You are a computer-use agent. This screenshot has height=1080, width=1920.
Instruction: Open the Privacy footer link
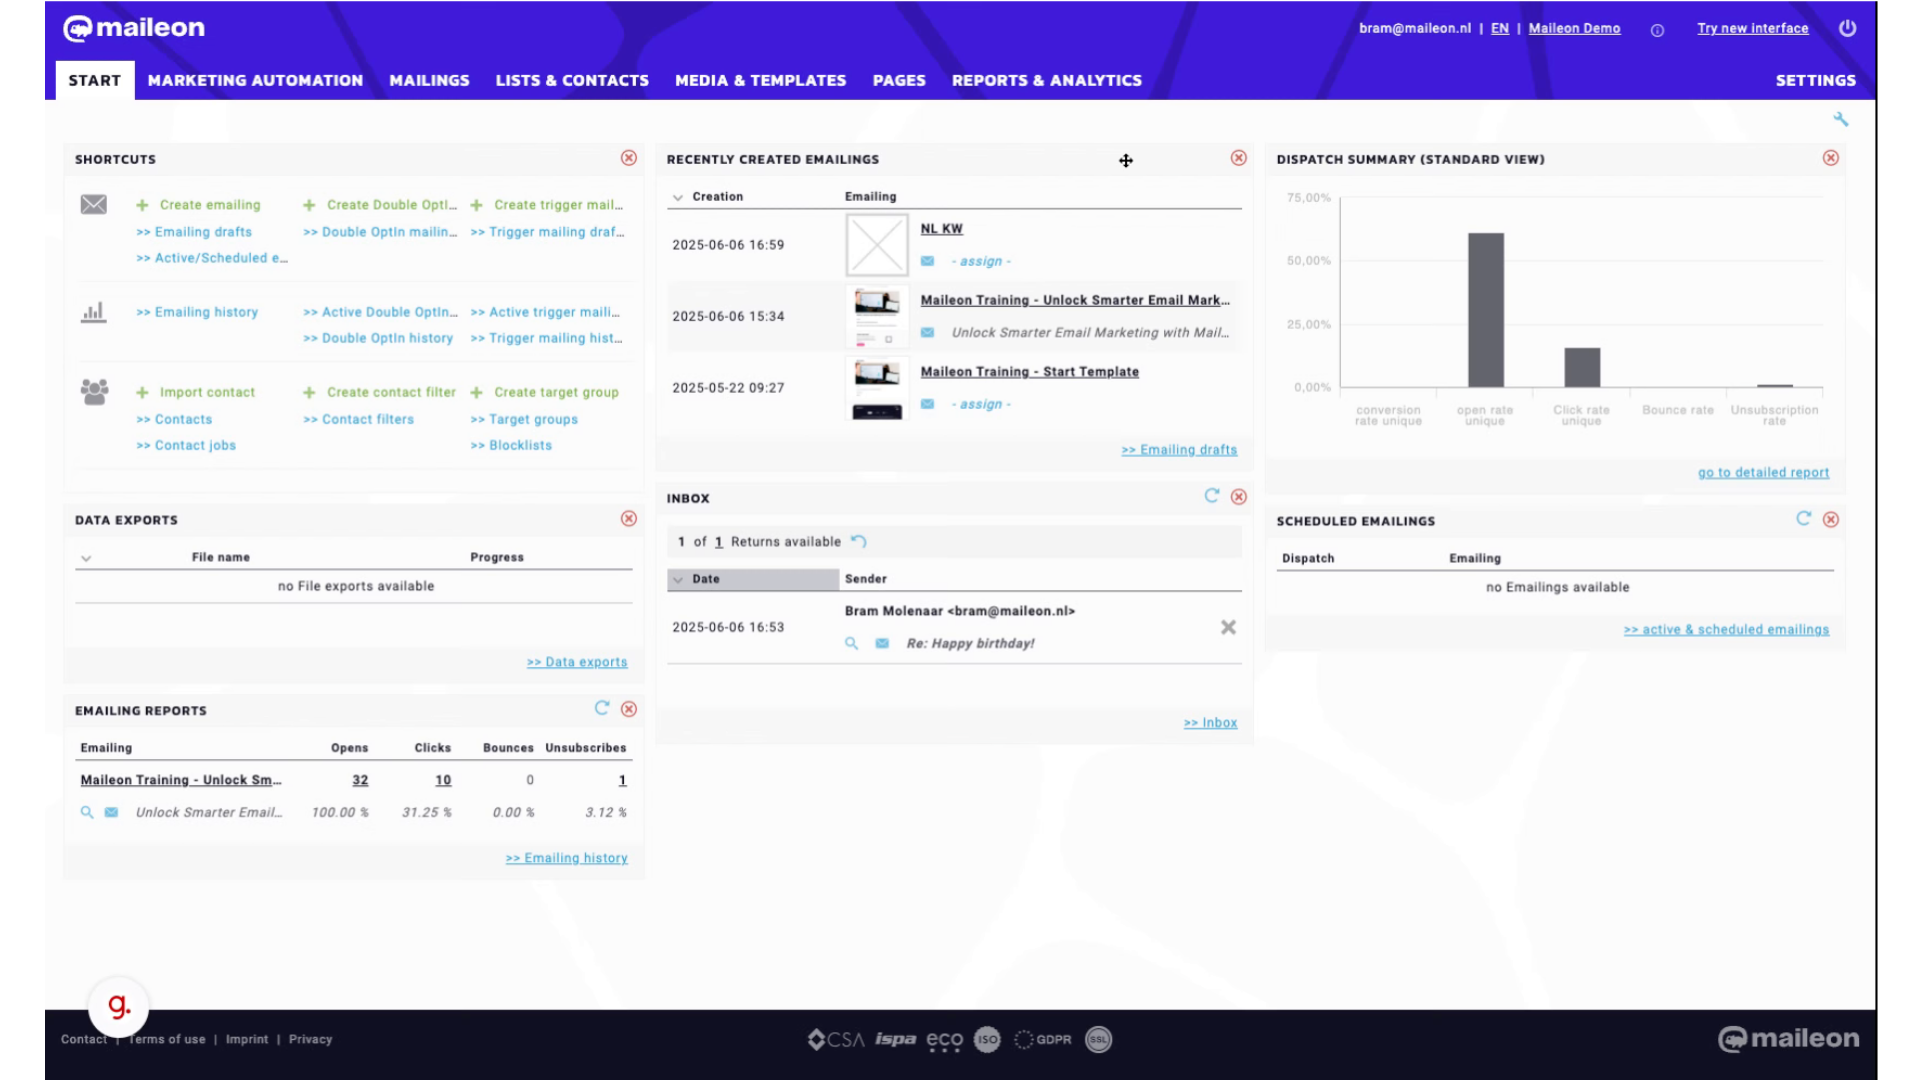[310, 1039]
